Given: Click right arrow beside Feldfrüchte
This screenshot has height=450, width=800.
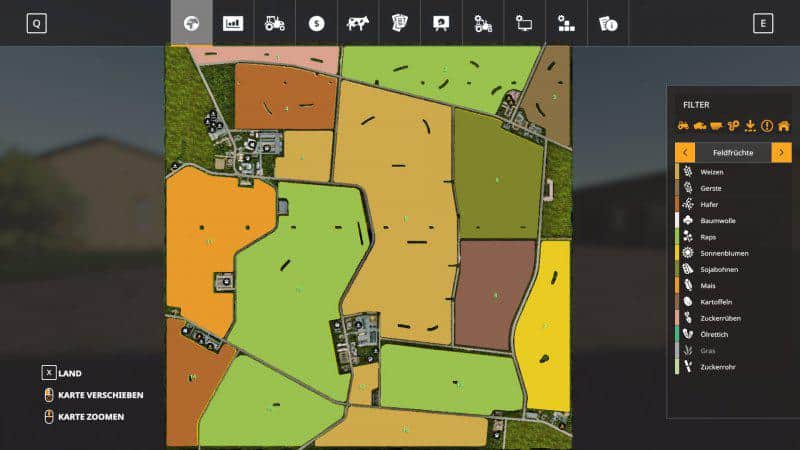Looking at the screenshot, I should [782, 152].
